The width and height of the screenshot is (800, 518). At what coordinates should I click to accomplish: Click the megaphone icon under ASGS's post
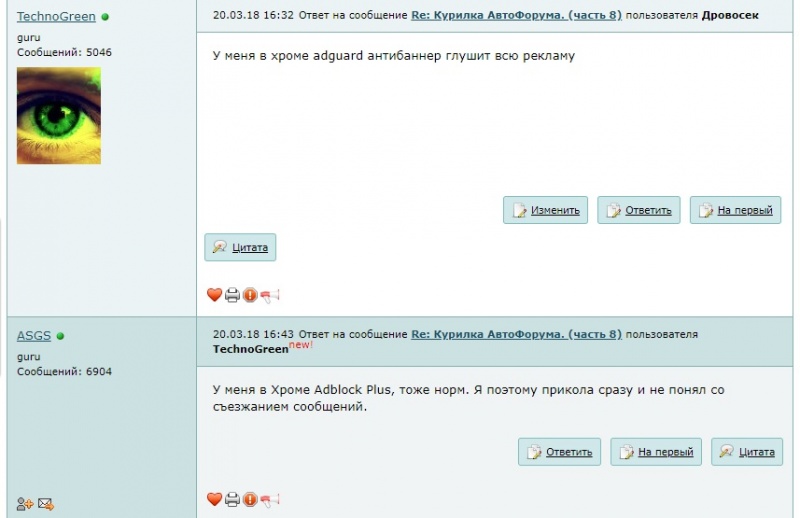269,500
